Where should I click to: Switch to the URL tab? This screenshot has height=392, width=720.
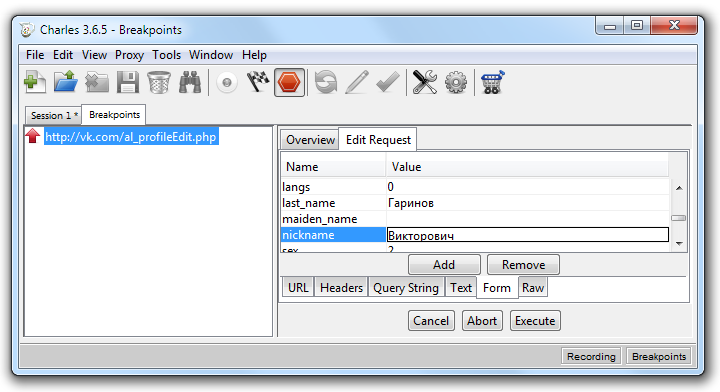click(x=298, y=288)
